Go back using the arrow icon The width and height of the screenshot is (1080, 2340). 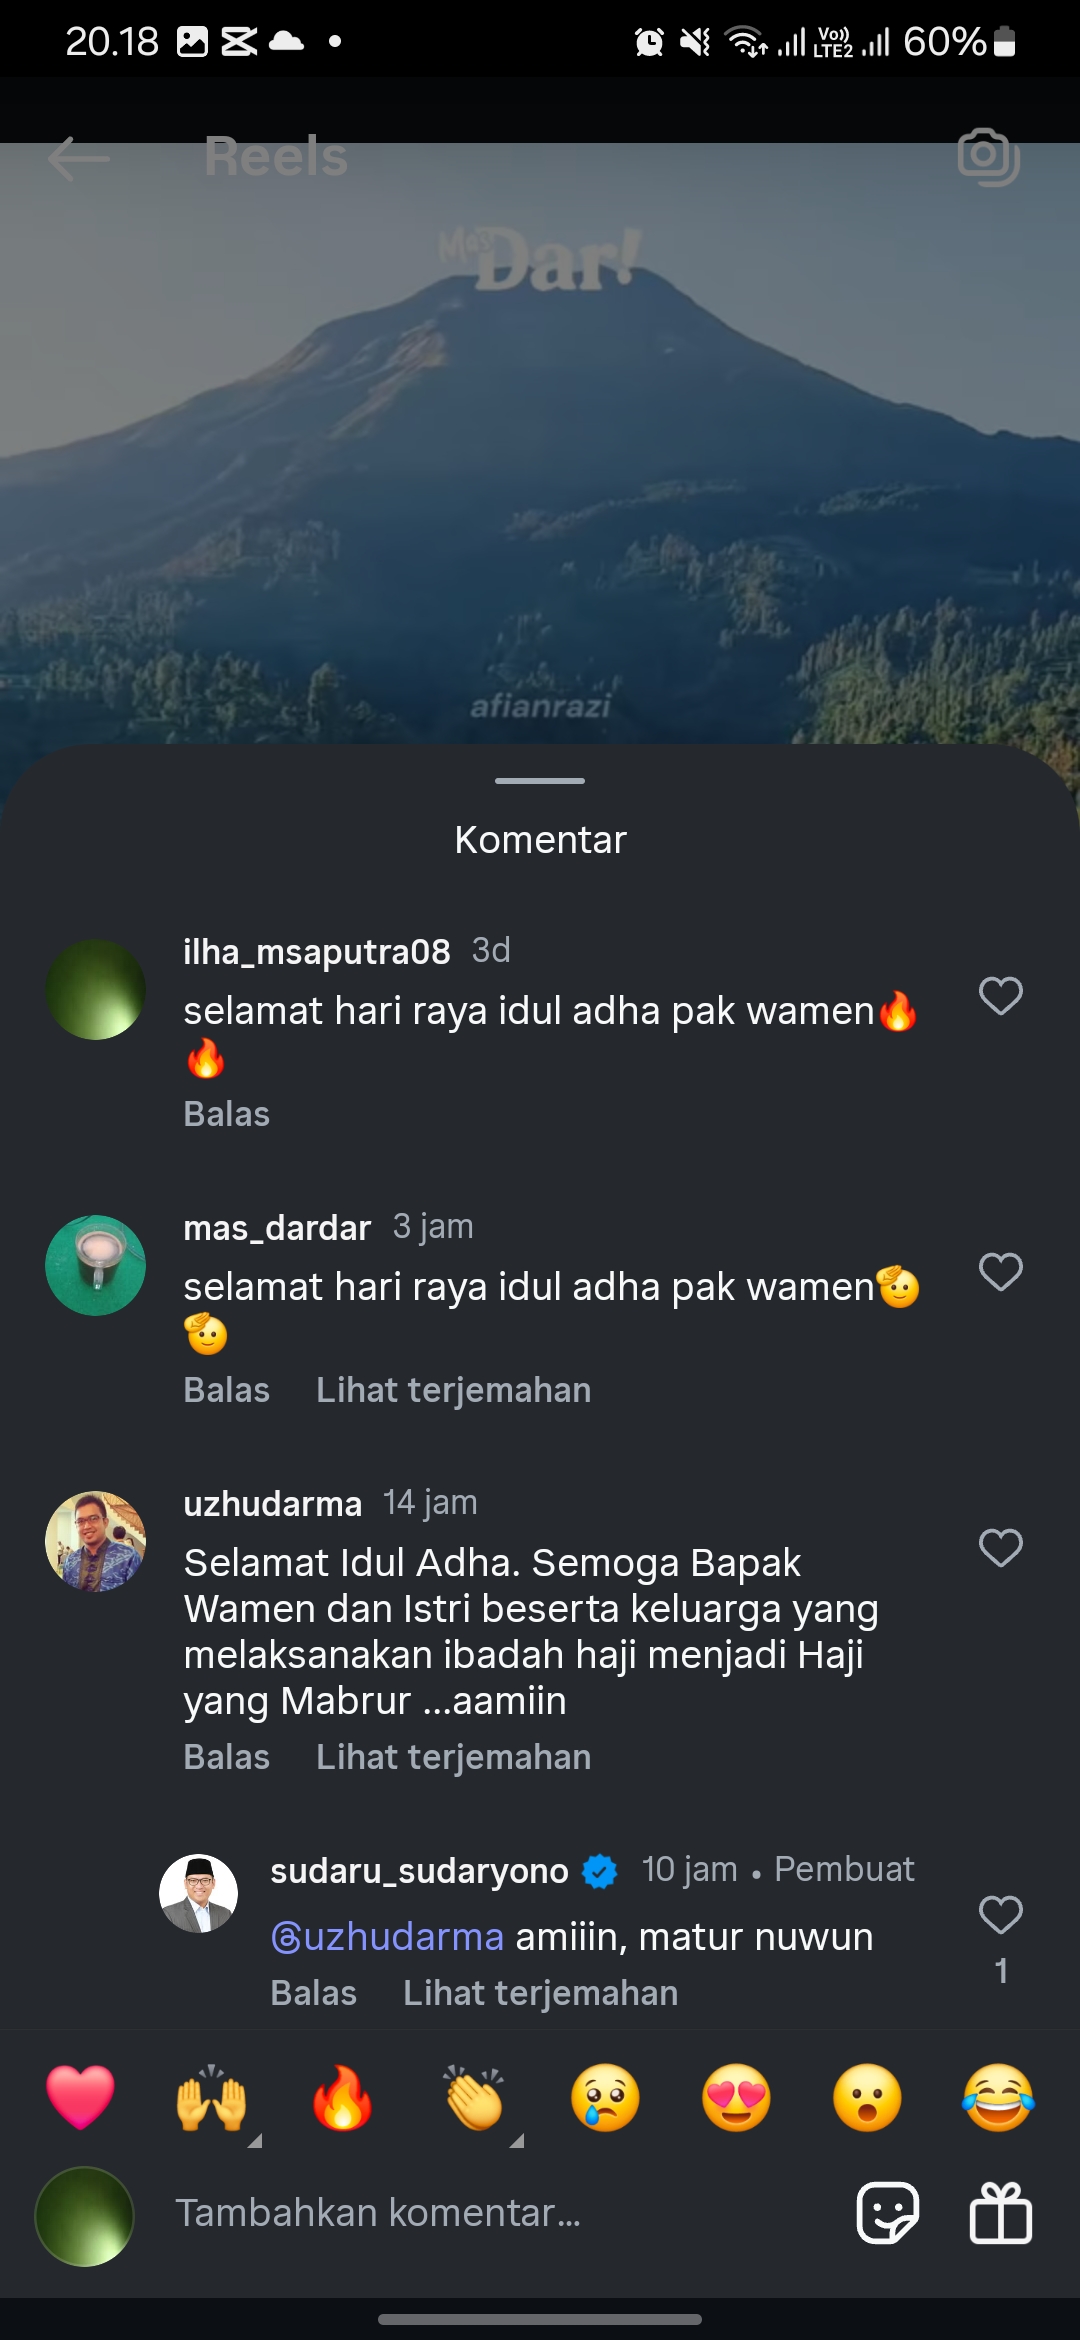point(78,158)
